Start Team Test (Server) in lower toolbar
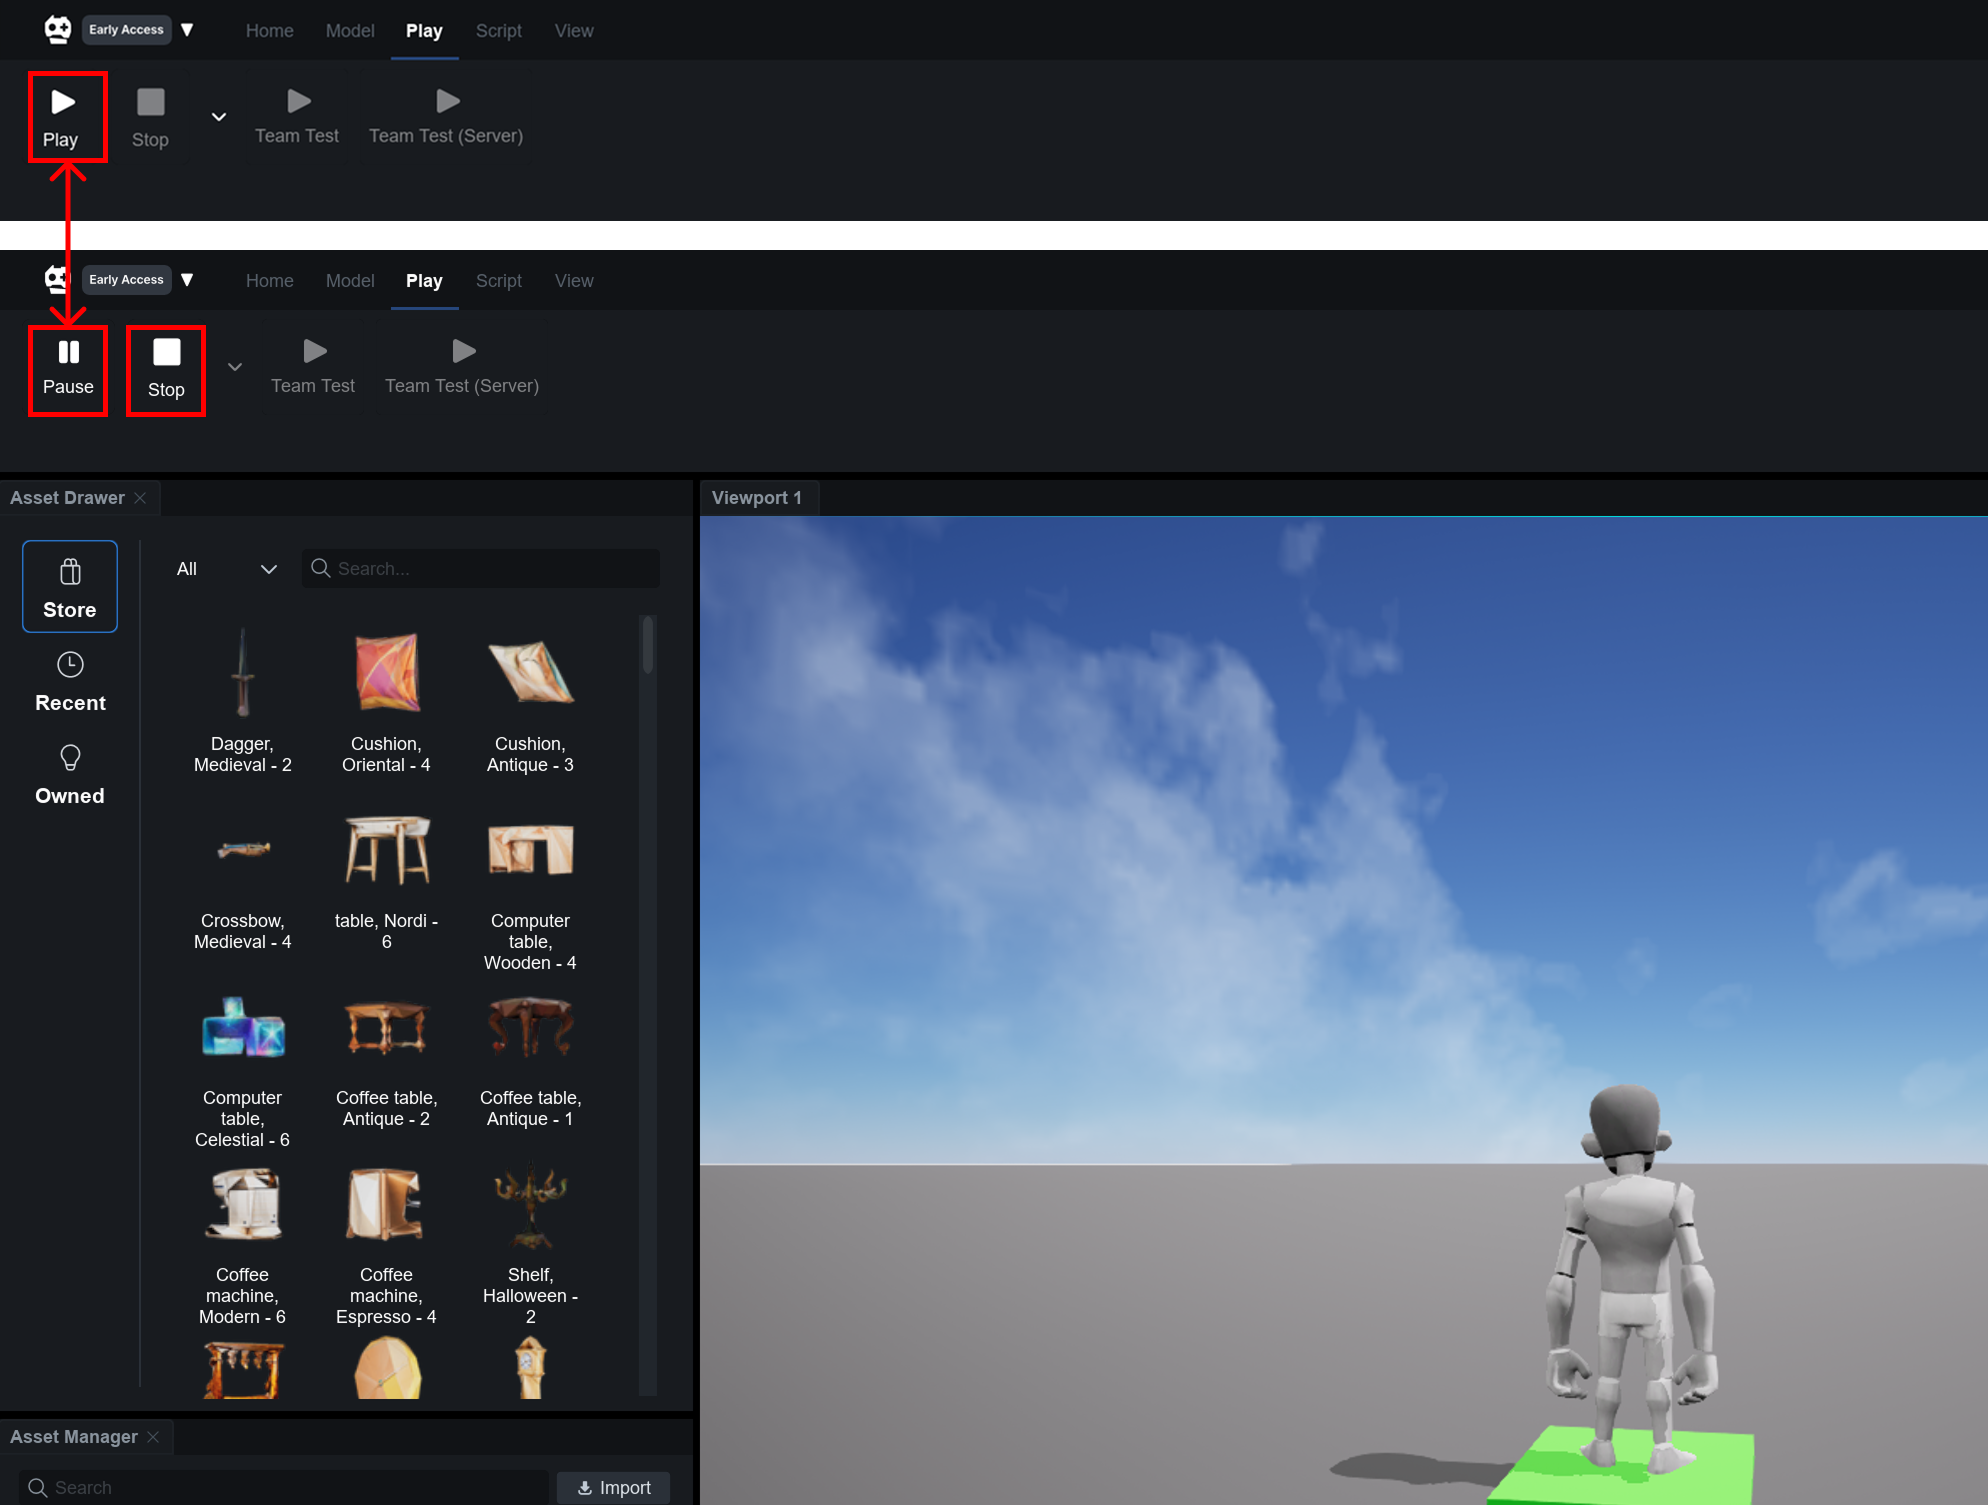 (462, 366)
